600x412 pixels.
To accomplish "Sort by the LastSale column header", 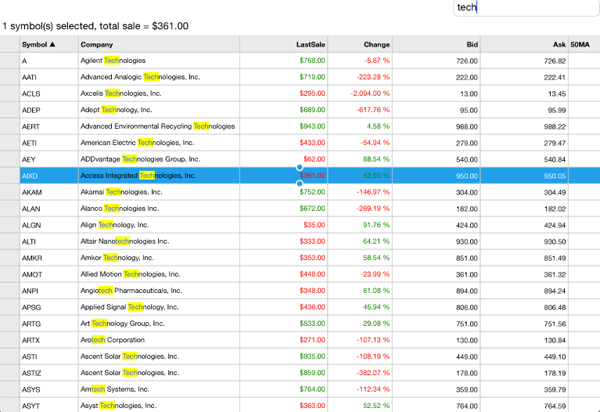I will tap(284, 44).
